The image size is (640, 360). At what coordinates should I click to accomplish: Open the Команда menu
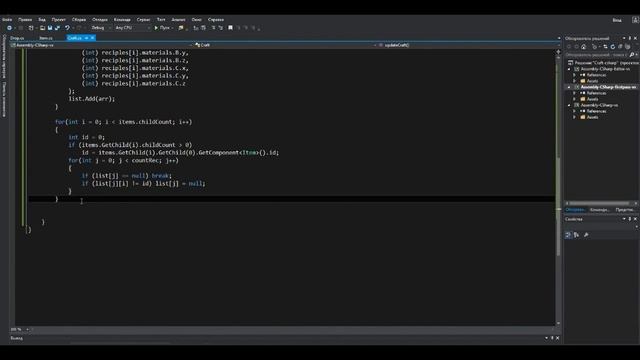click(x=122, y=20)
